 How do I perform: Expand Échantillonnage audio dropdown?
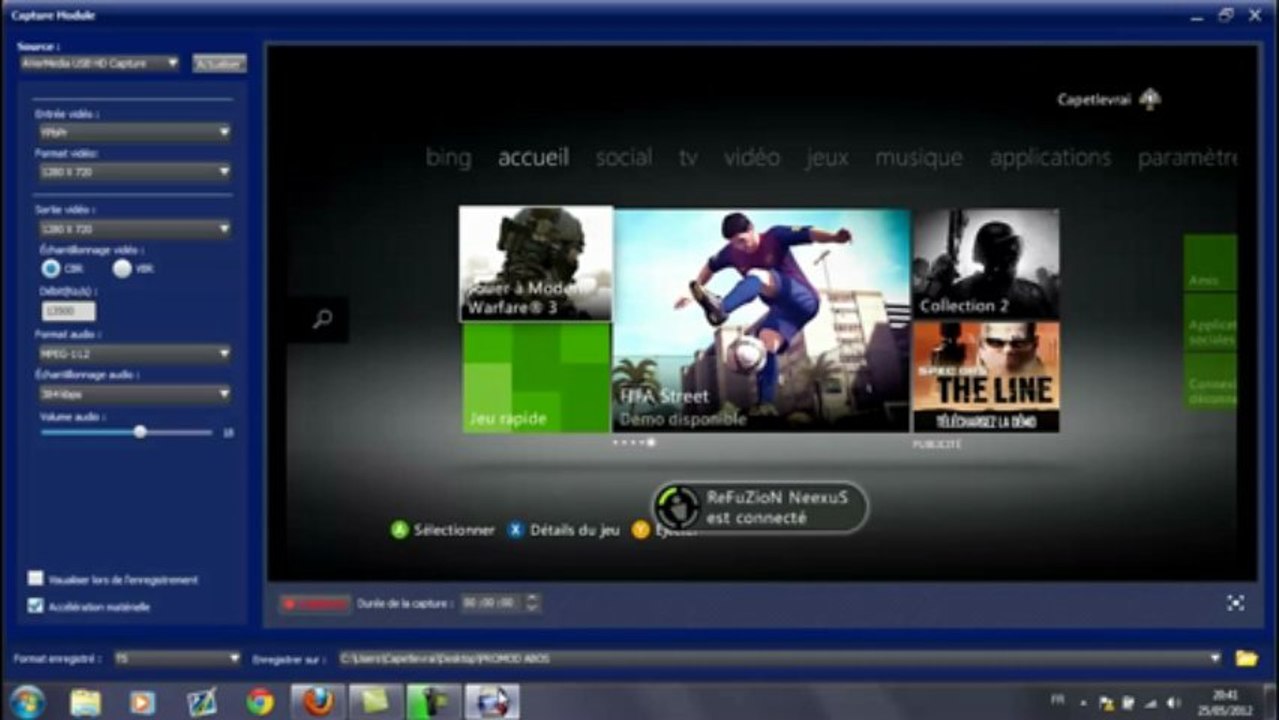pyautogui.click(x=133, y=394)
